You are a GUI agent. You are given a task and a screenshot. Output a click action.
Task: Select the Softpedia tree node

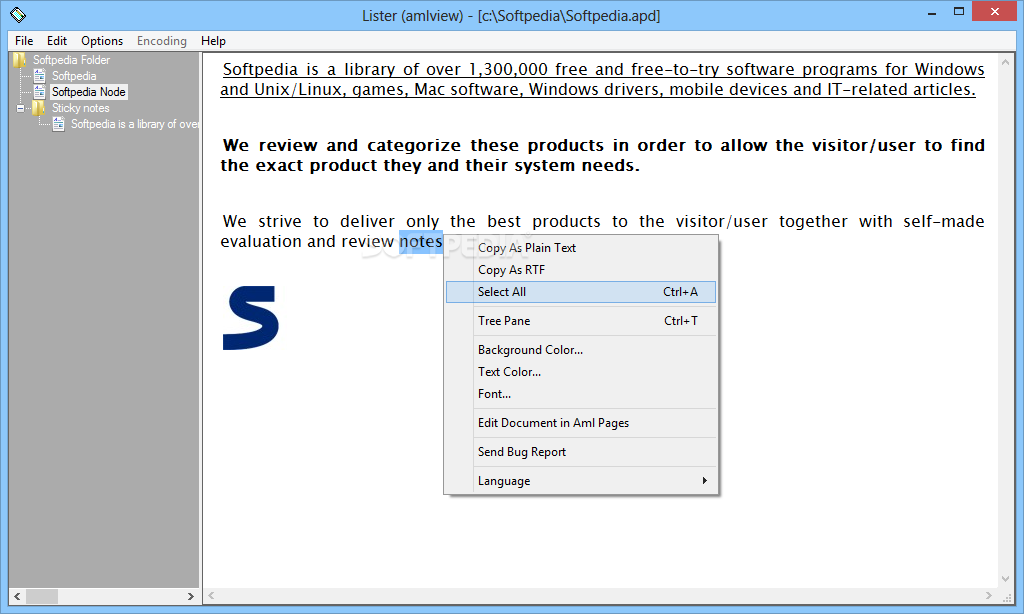[x=74, y=76]
